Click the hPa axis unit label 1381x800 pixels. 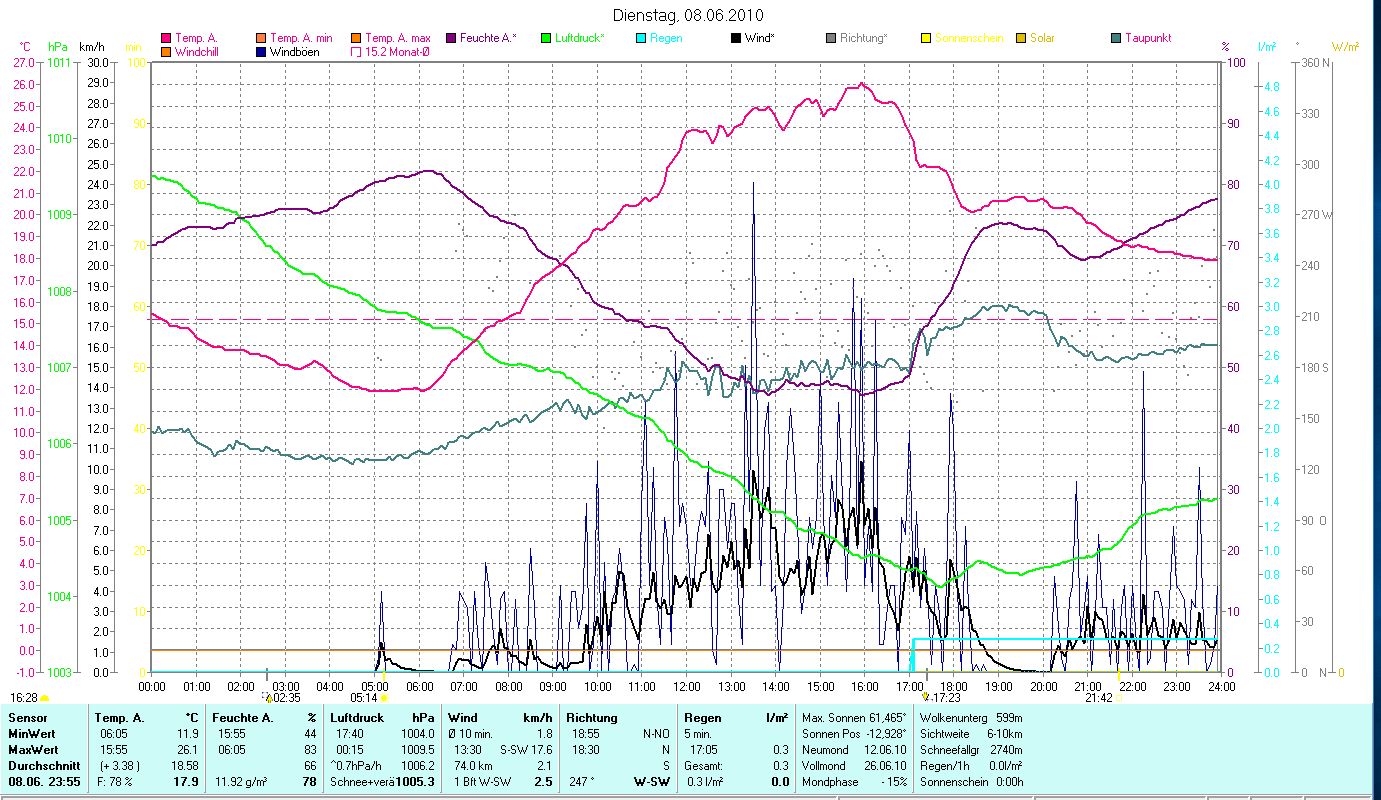(x=58, y=47)
